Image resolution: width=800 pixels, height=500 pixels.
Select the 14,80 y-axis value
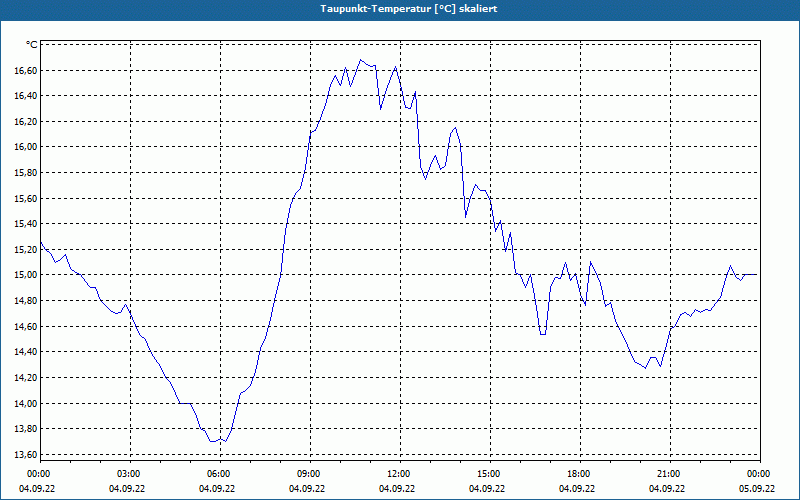[x=26, y=301]
